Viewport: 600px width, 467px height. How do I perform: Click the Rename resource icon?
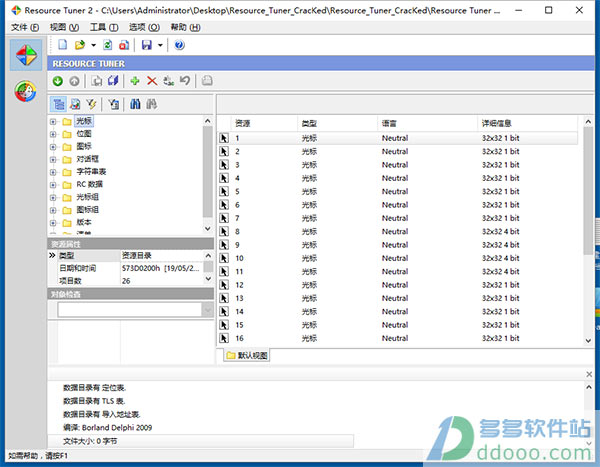pyautogui.click(x=168, y=81)
